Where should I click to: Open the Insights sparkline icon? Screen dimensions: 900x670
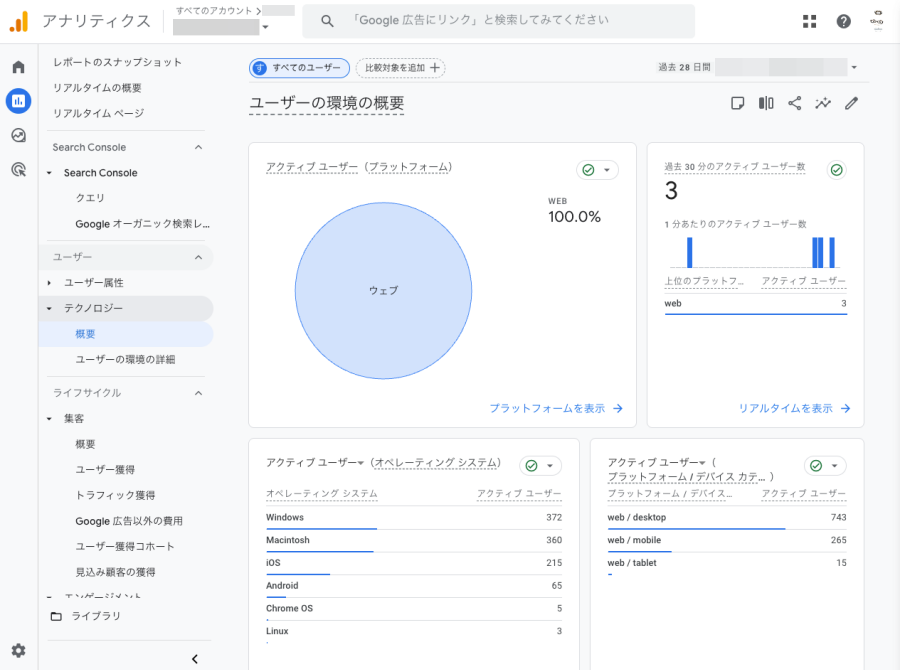[x=823, y=103]
